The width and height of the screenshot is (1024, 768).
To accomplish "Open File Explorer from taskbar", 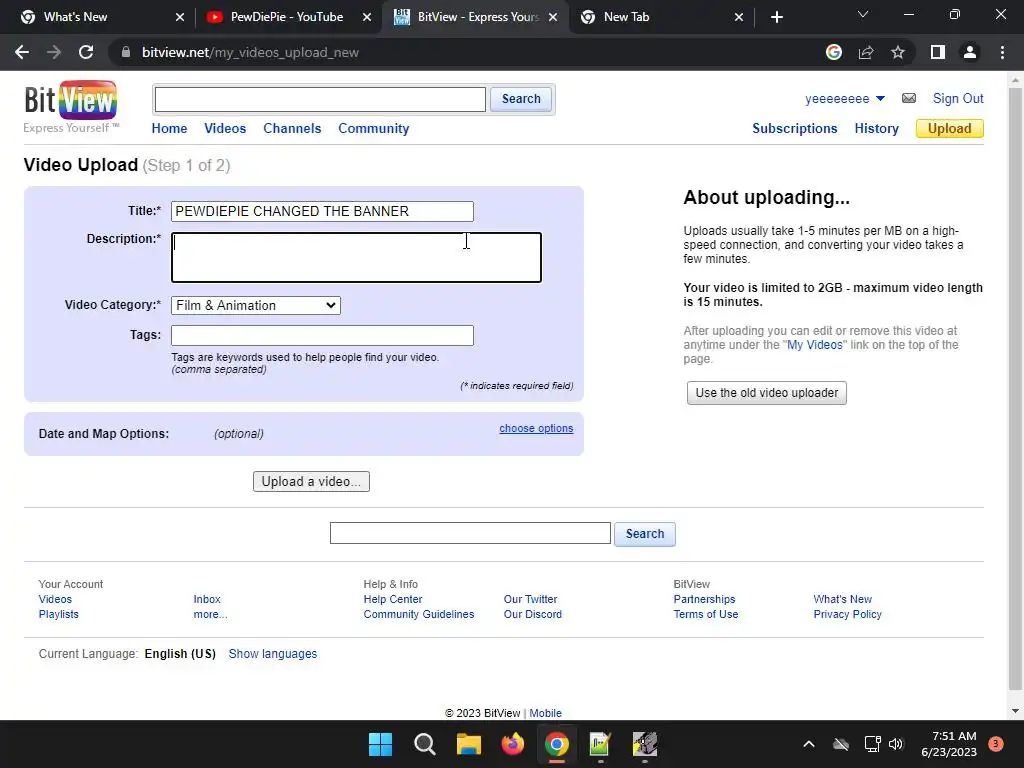I will coord(468,744).
